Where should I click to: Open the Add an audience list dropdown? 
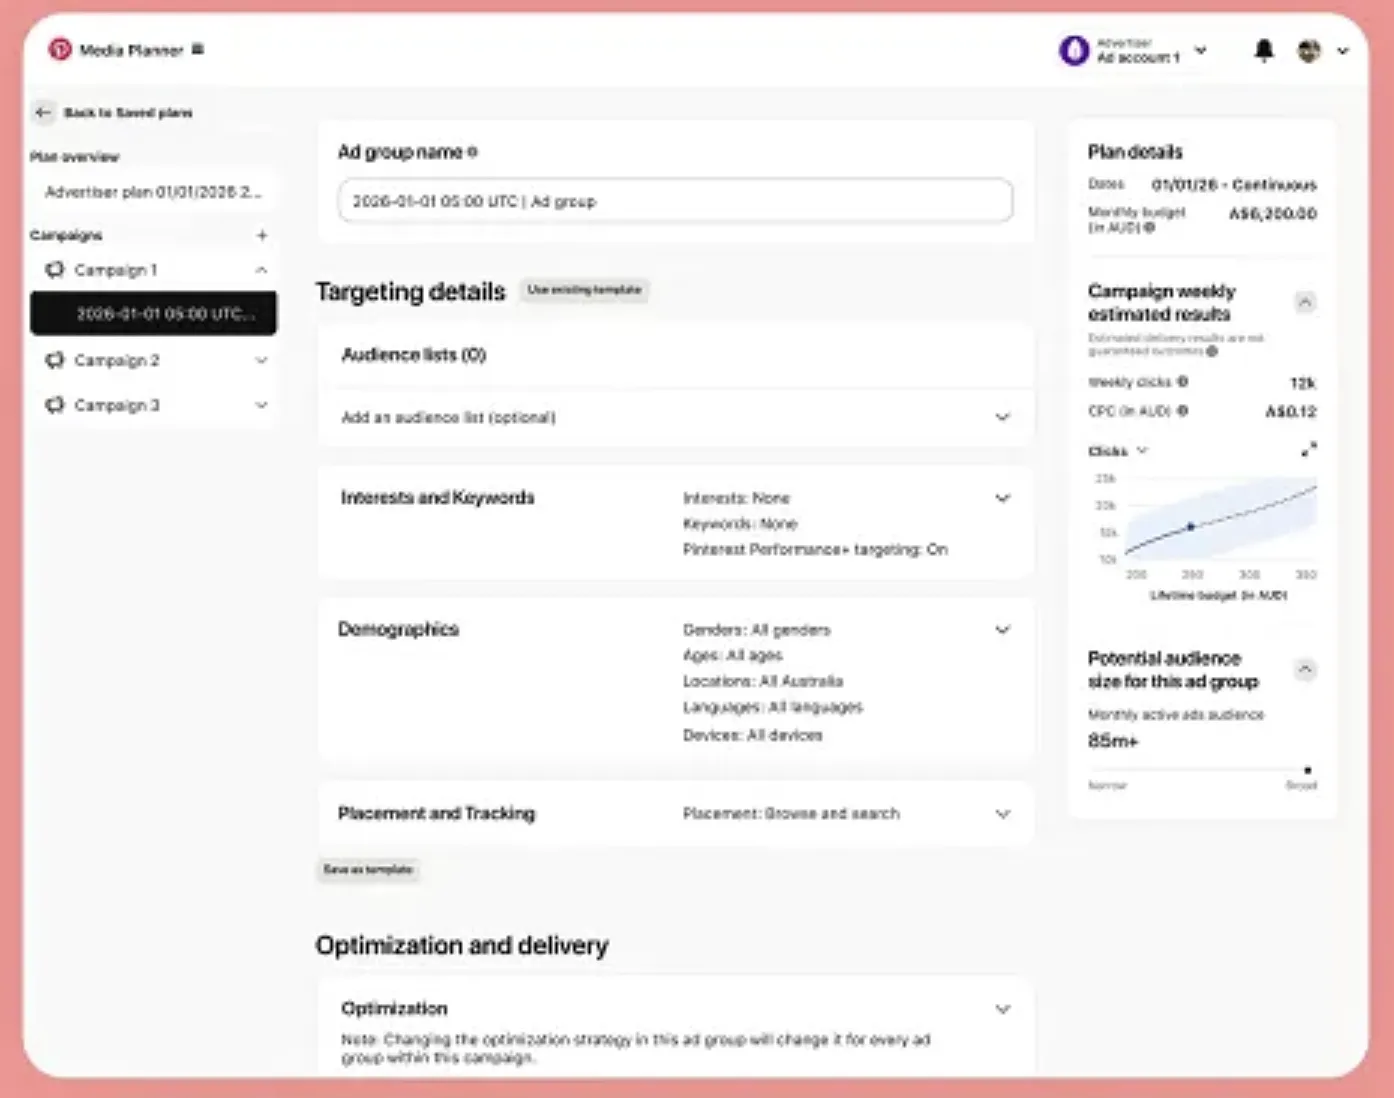(1002, 417)
